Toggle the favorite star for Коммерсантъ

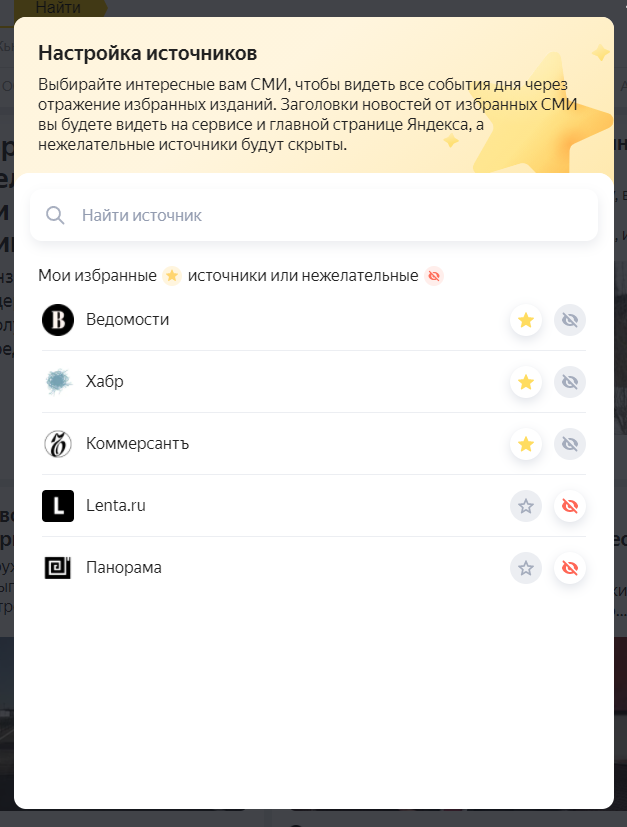click(526, 444)
